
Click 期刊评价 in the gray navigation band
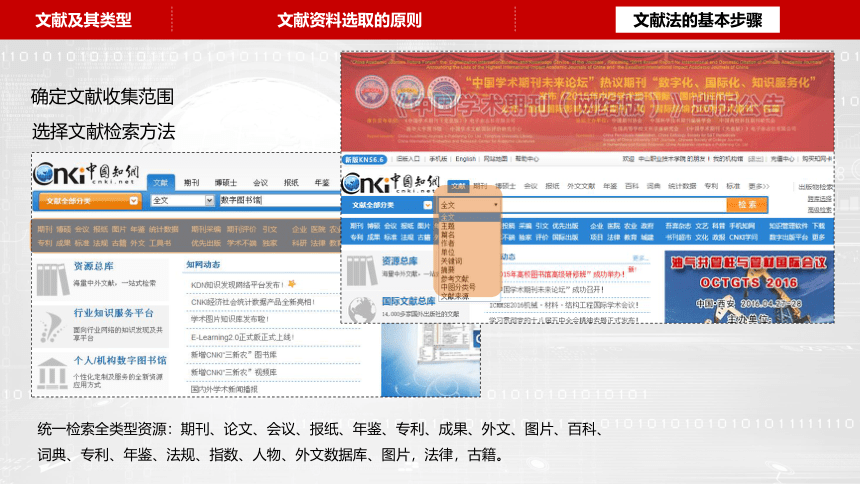(x=241, y=229)
